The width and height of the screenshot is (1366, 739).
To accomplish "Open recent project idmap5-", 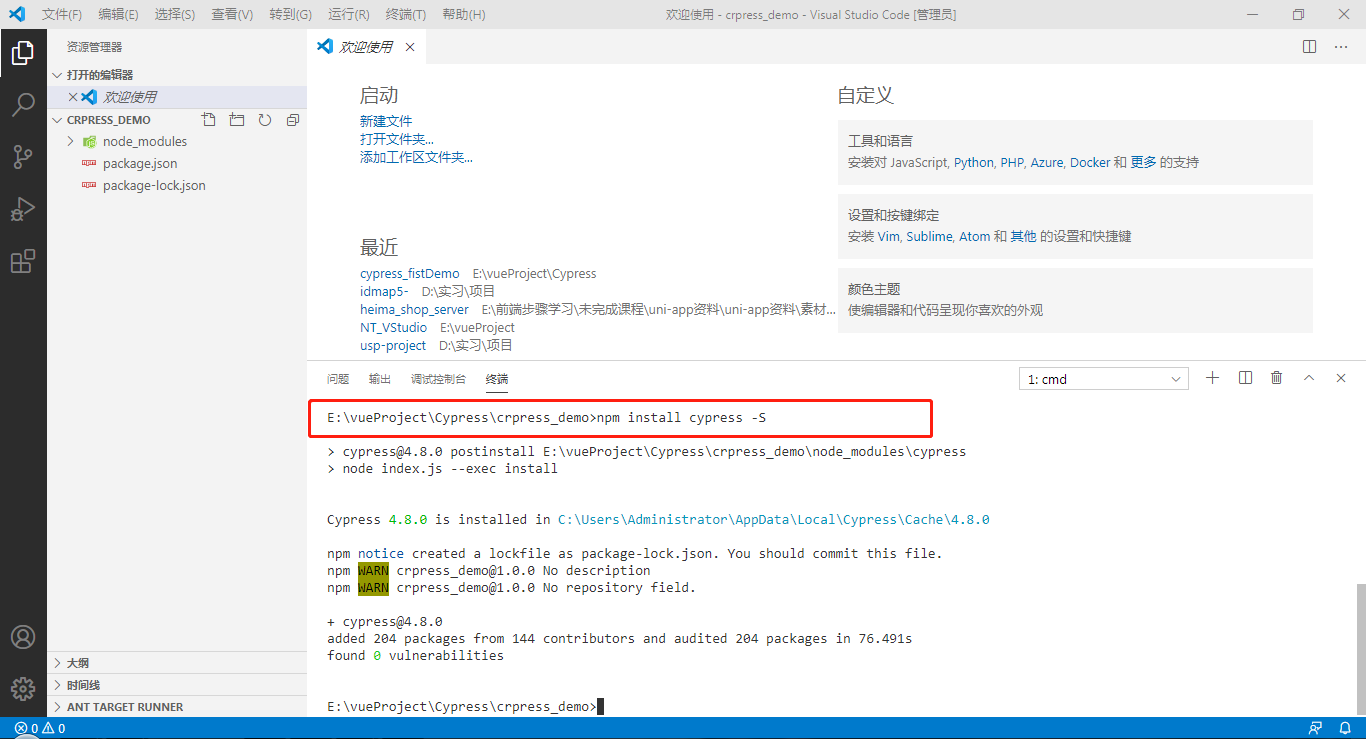I will [384, 291].
